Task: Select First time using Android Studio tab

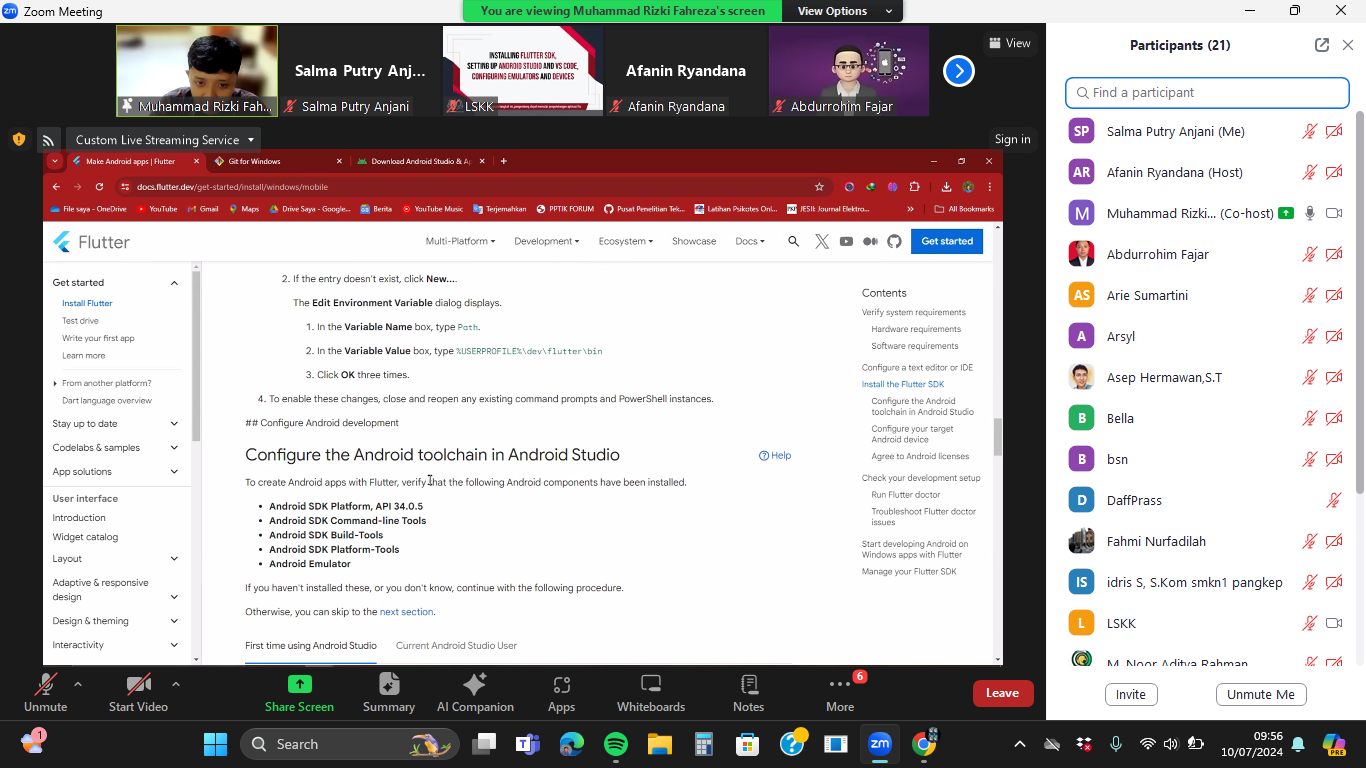Action: (x=311, y=646)
